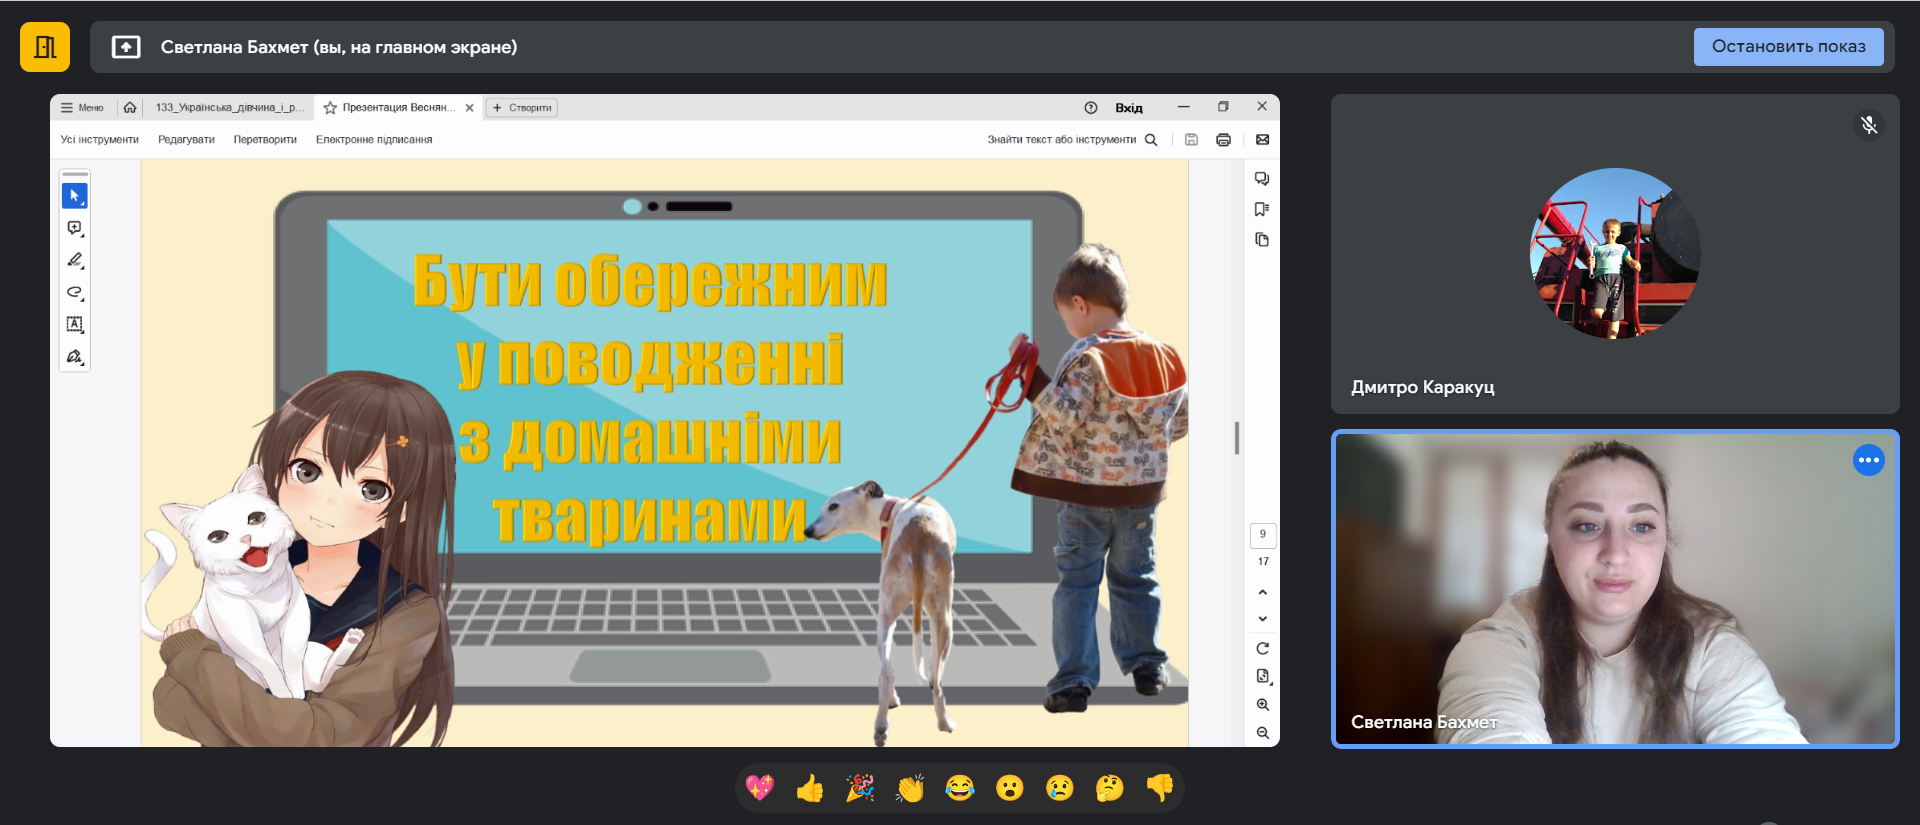Switch to the 133_Українська_дівчина tab

pos(229,108)
